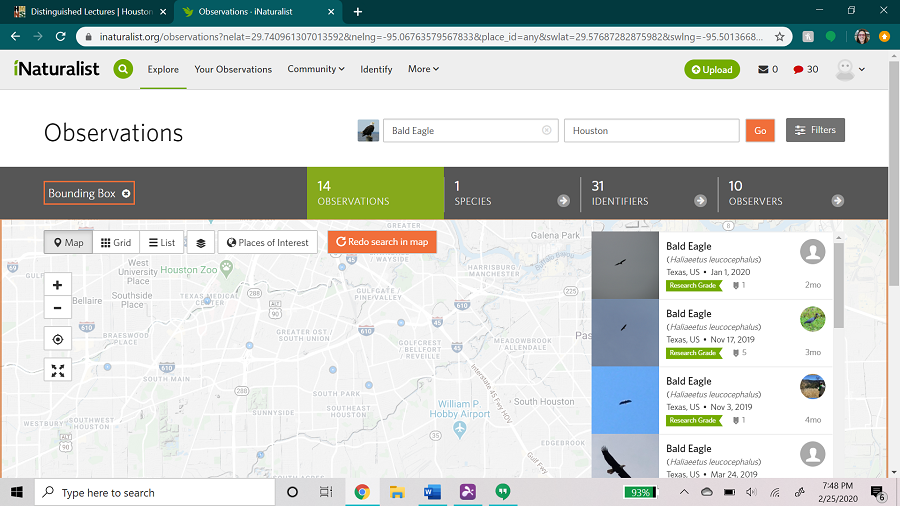Click the page vertical scrollbar
The width and height of the screenshot is (900, 506).
tap(894, 172)
